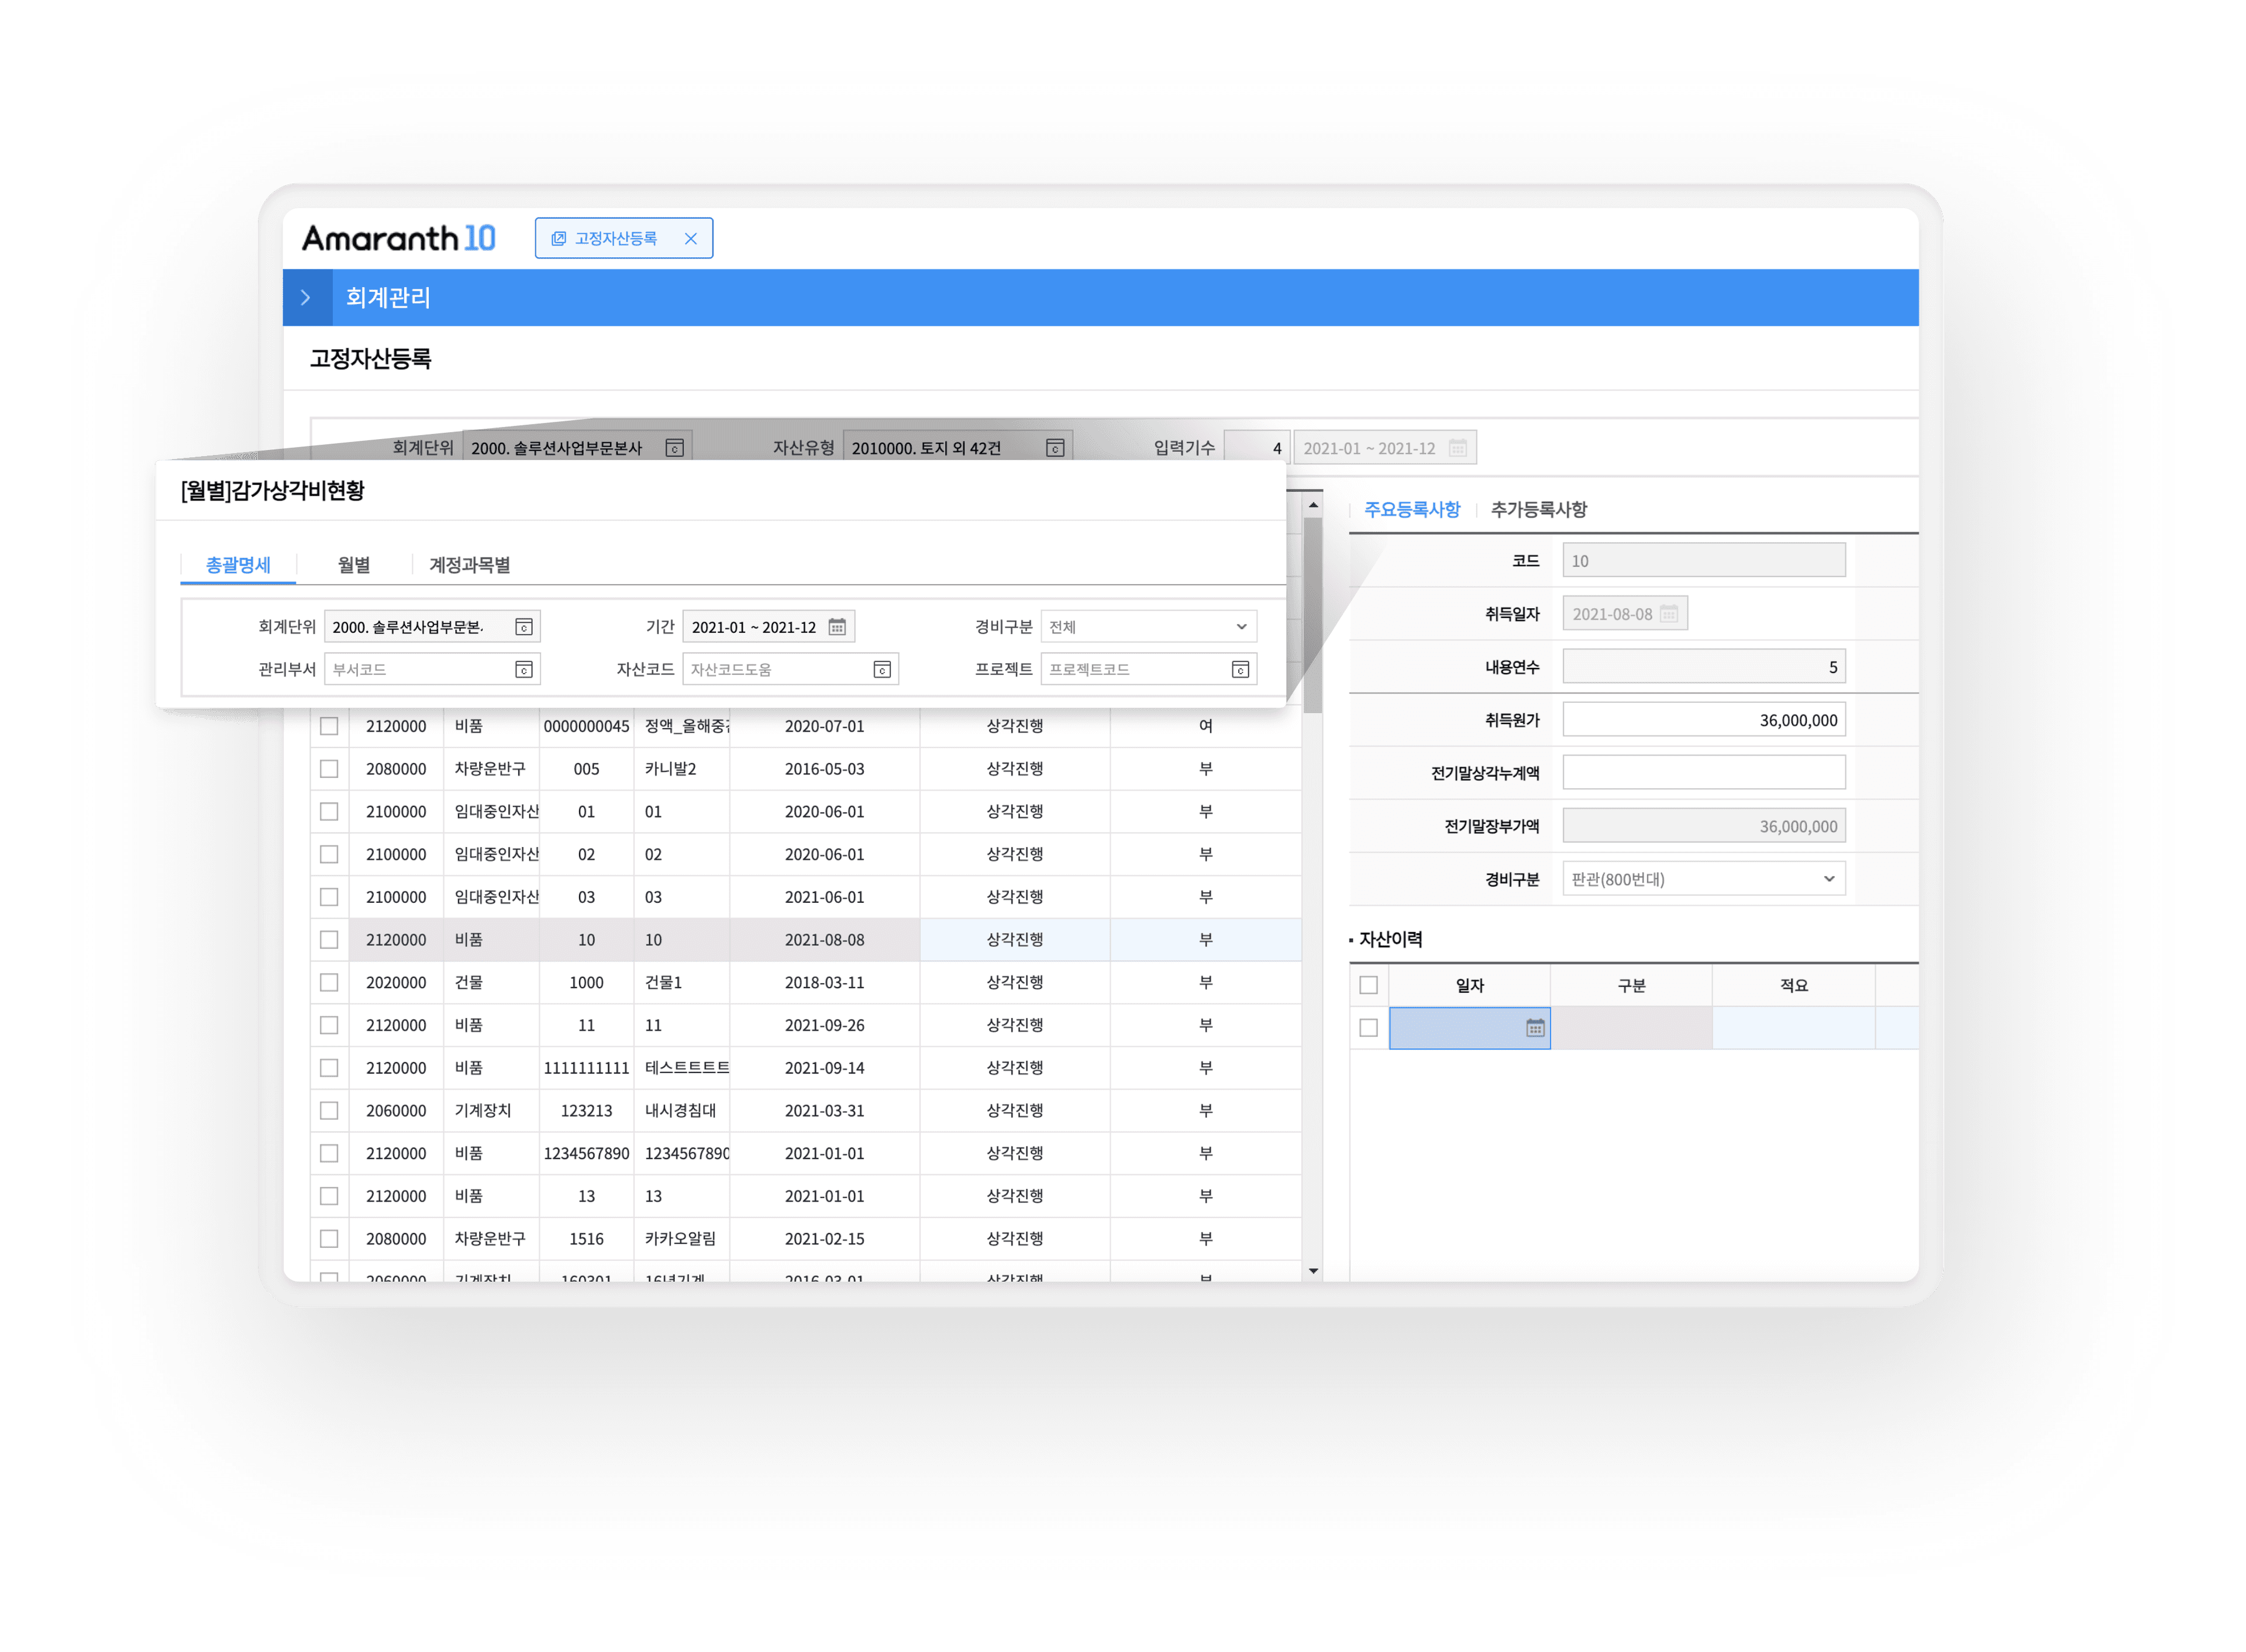Open lookup icon in 자산코드 field
Screen dimensions: 2246x1652
pos(882,670)
